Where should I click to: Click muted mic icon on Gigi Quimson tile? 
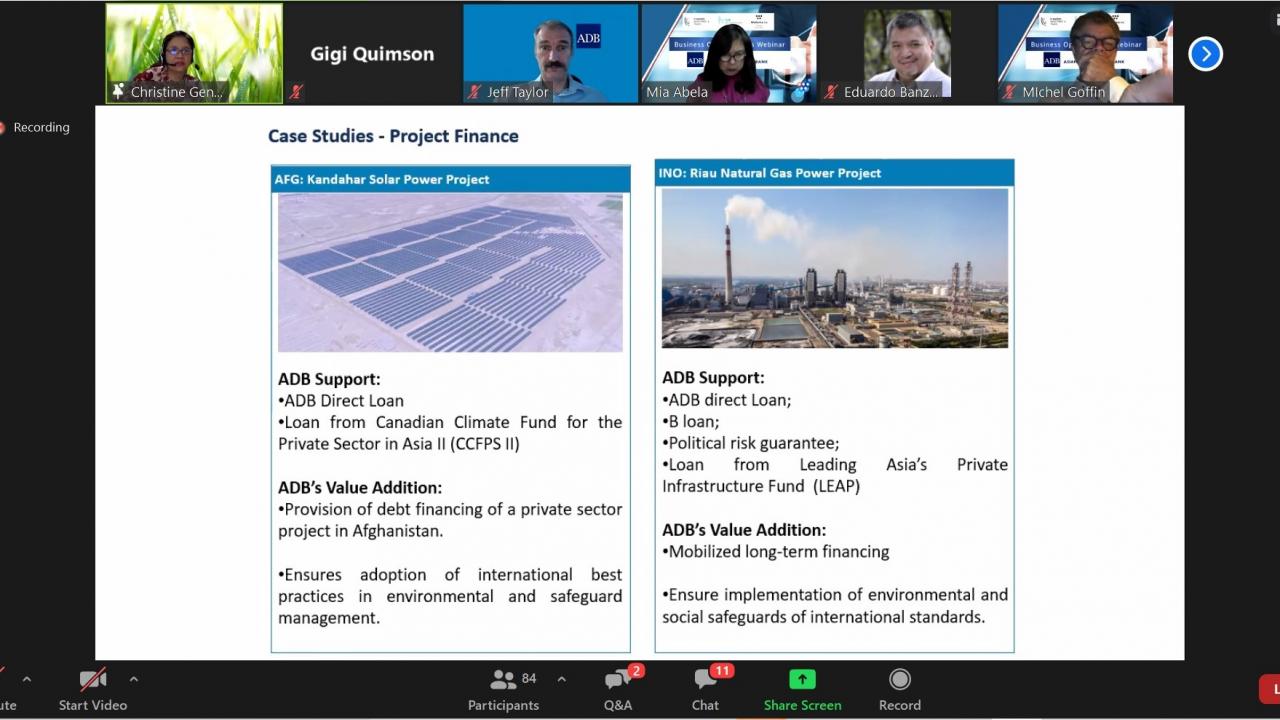pyautogui.click(x=296, y=91)
